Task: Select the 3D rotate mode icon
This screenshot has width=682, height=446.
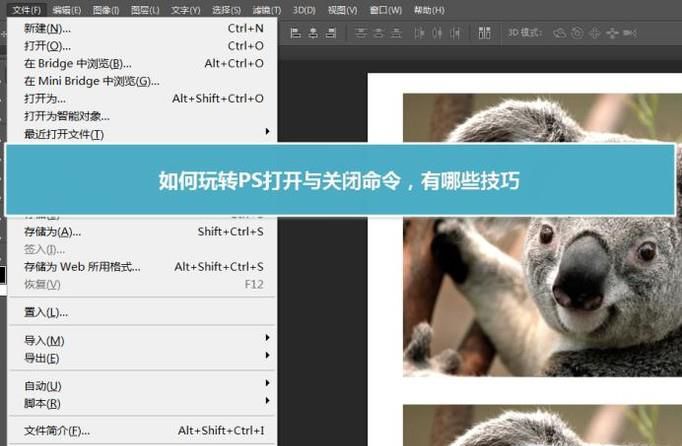Action: click(x=559, y=33)
